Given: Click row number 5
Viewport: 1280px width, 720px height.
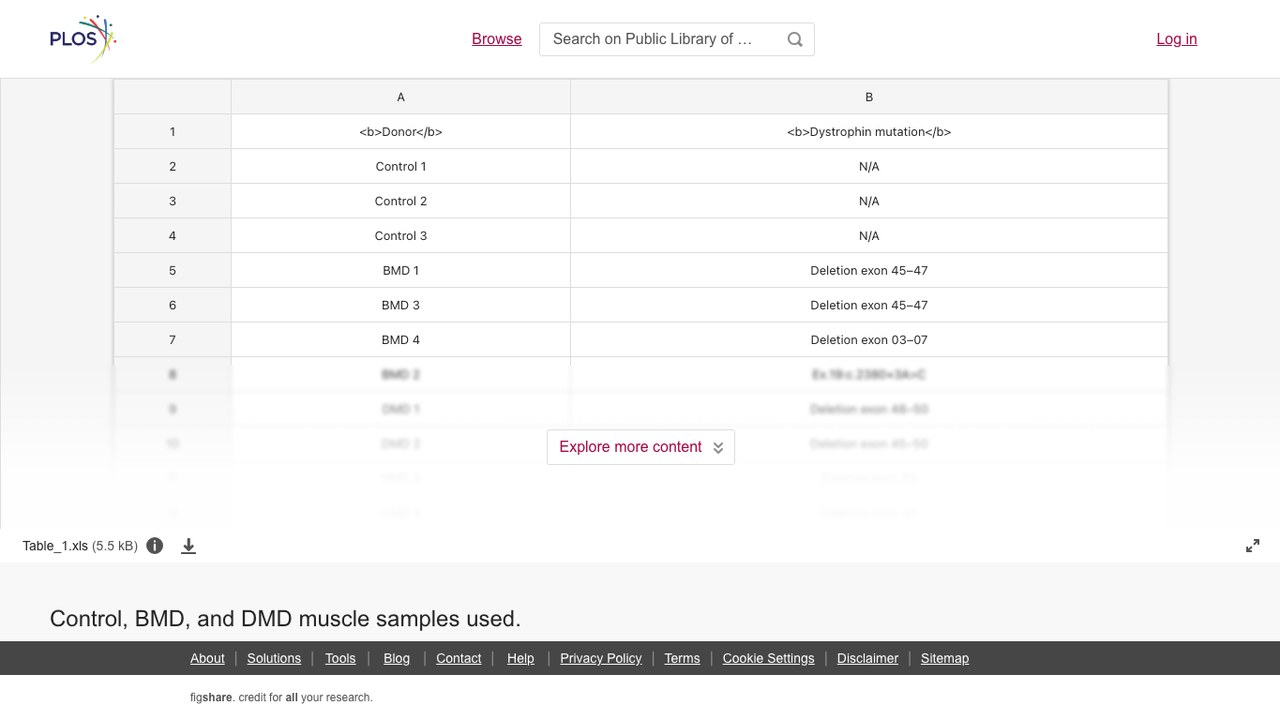Looking at the screenshot, I should click(x=172, y=270).
